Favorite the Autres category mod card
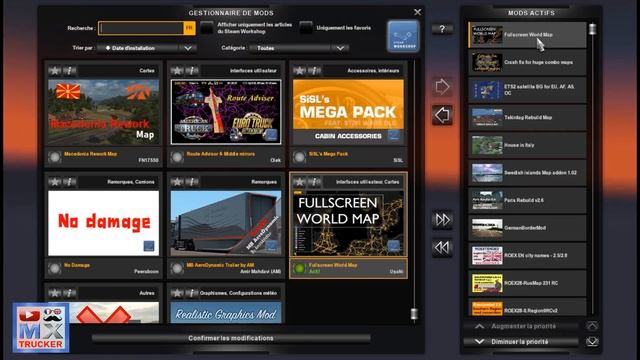 55,293
